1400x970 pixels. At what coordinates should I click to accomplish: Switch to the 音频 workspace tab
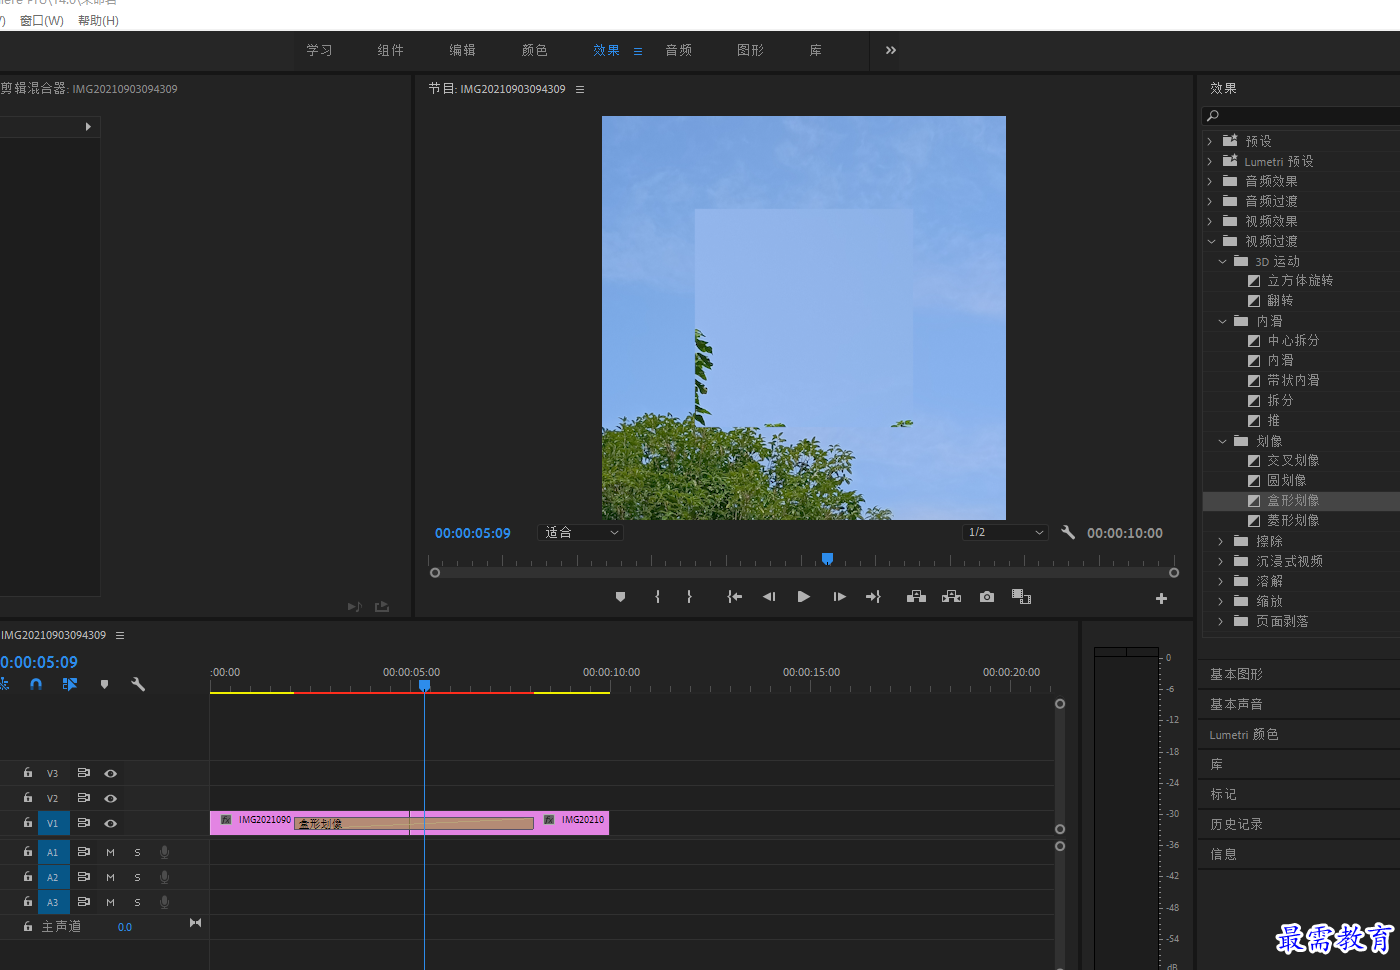[678, 50]
